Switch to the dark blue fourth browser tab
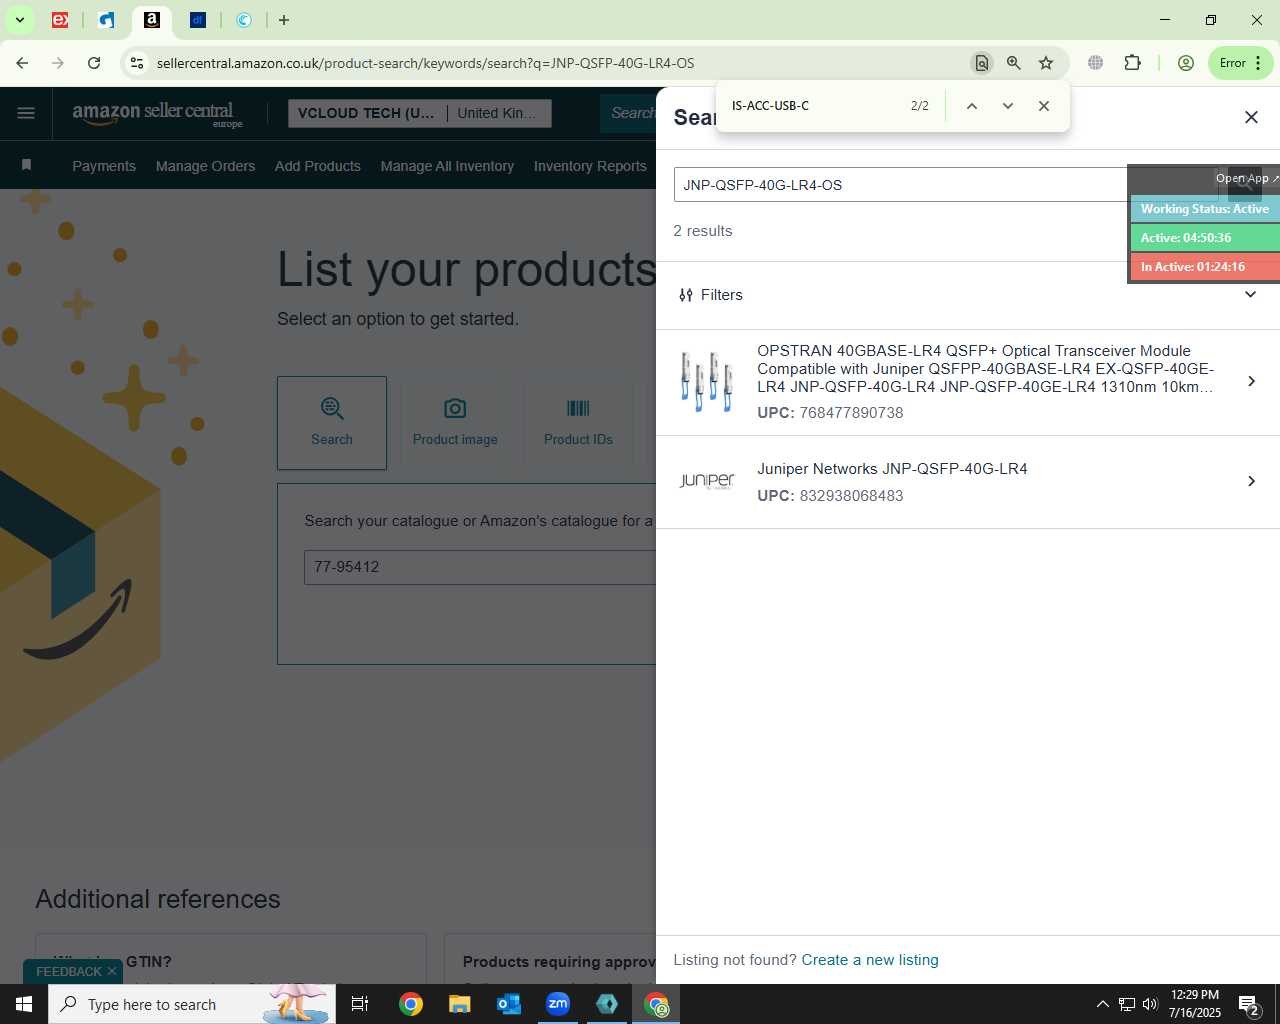Image resolution: width=1280 pixels, height=1024 pixels. tap(198, 20)
